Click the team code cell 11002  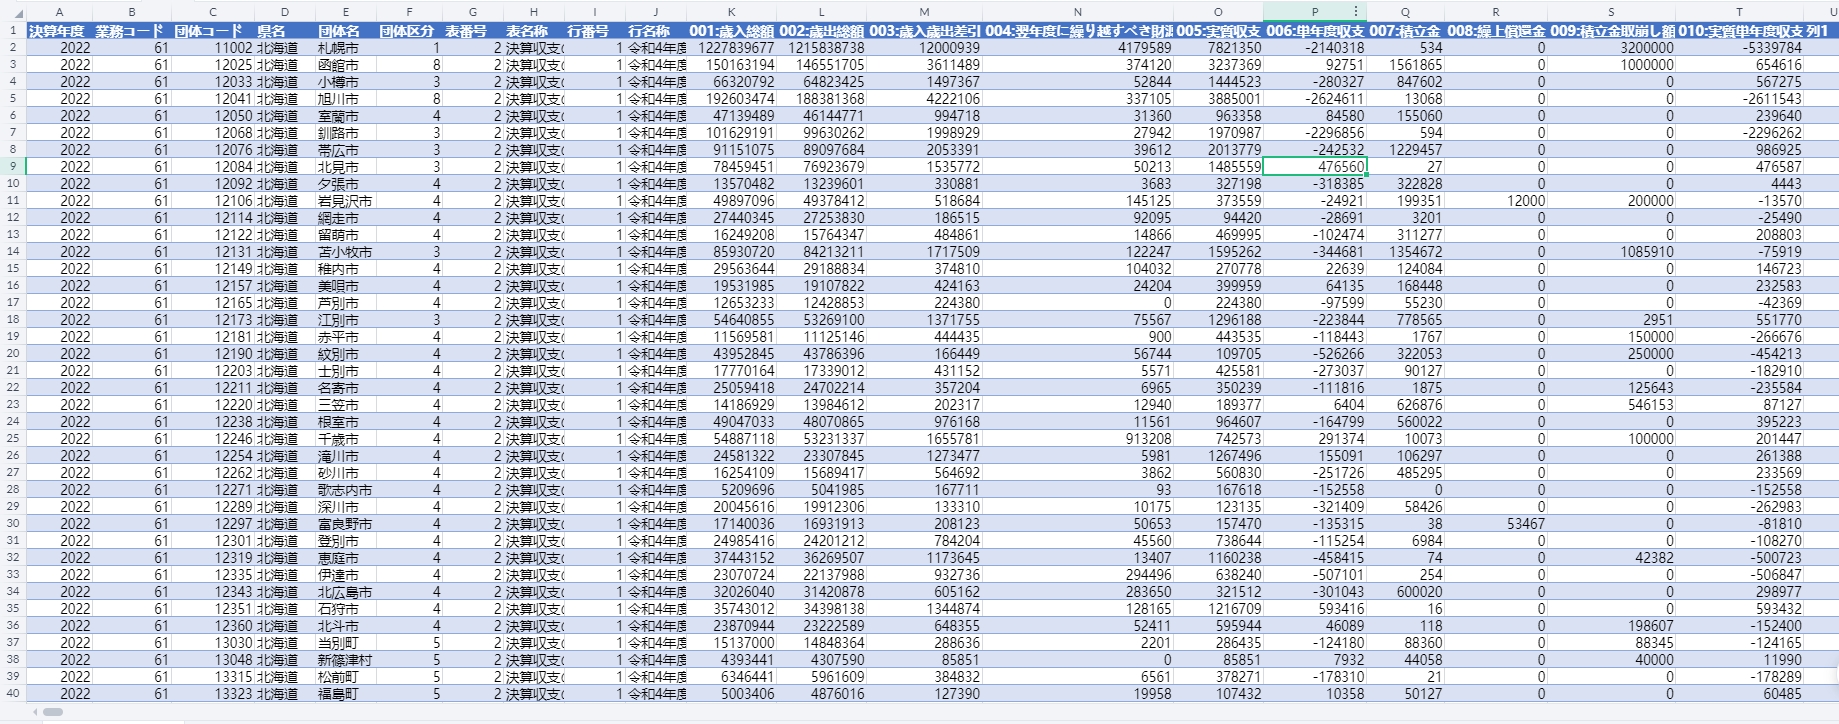[x=213, y=48]
